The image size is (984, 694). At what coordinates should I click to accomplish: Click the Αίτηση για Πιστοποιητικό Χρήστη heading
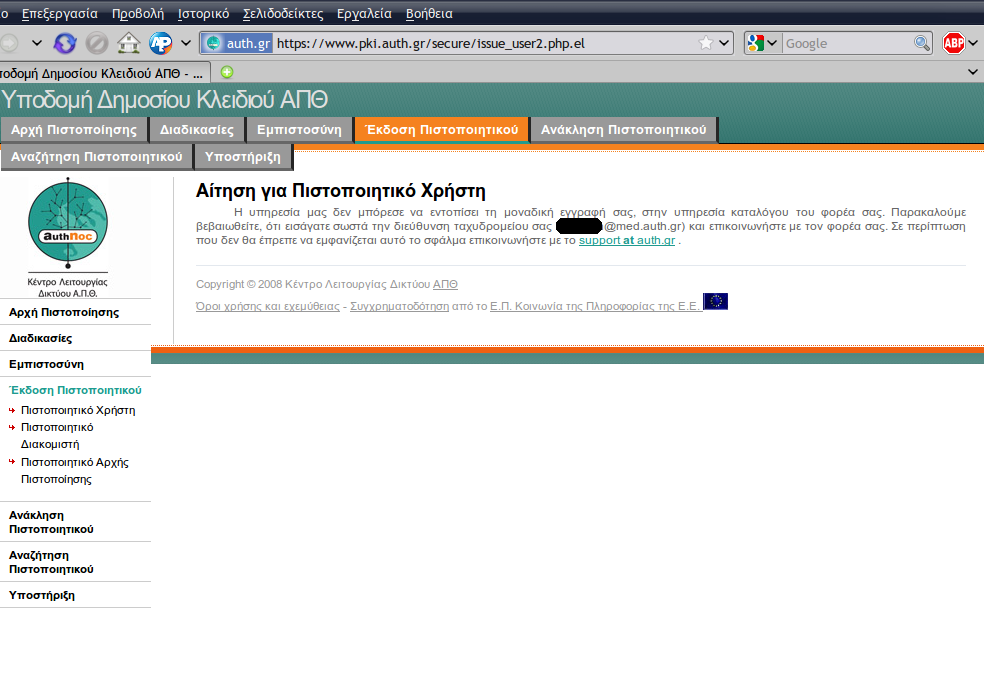click(x=341, y=191)
